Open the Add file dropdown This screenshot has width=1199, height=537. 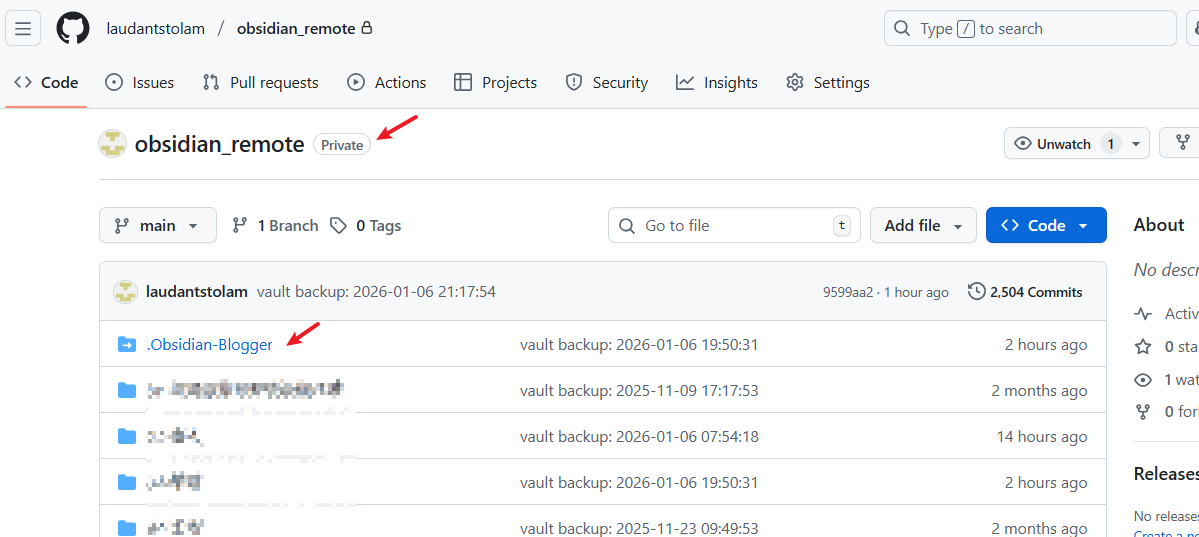[923, 226]
